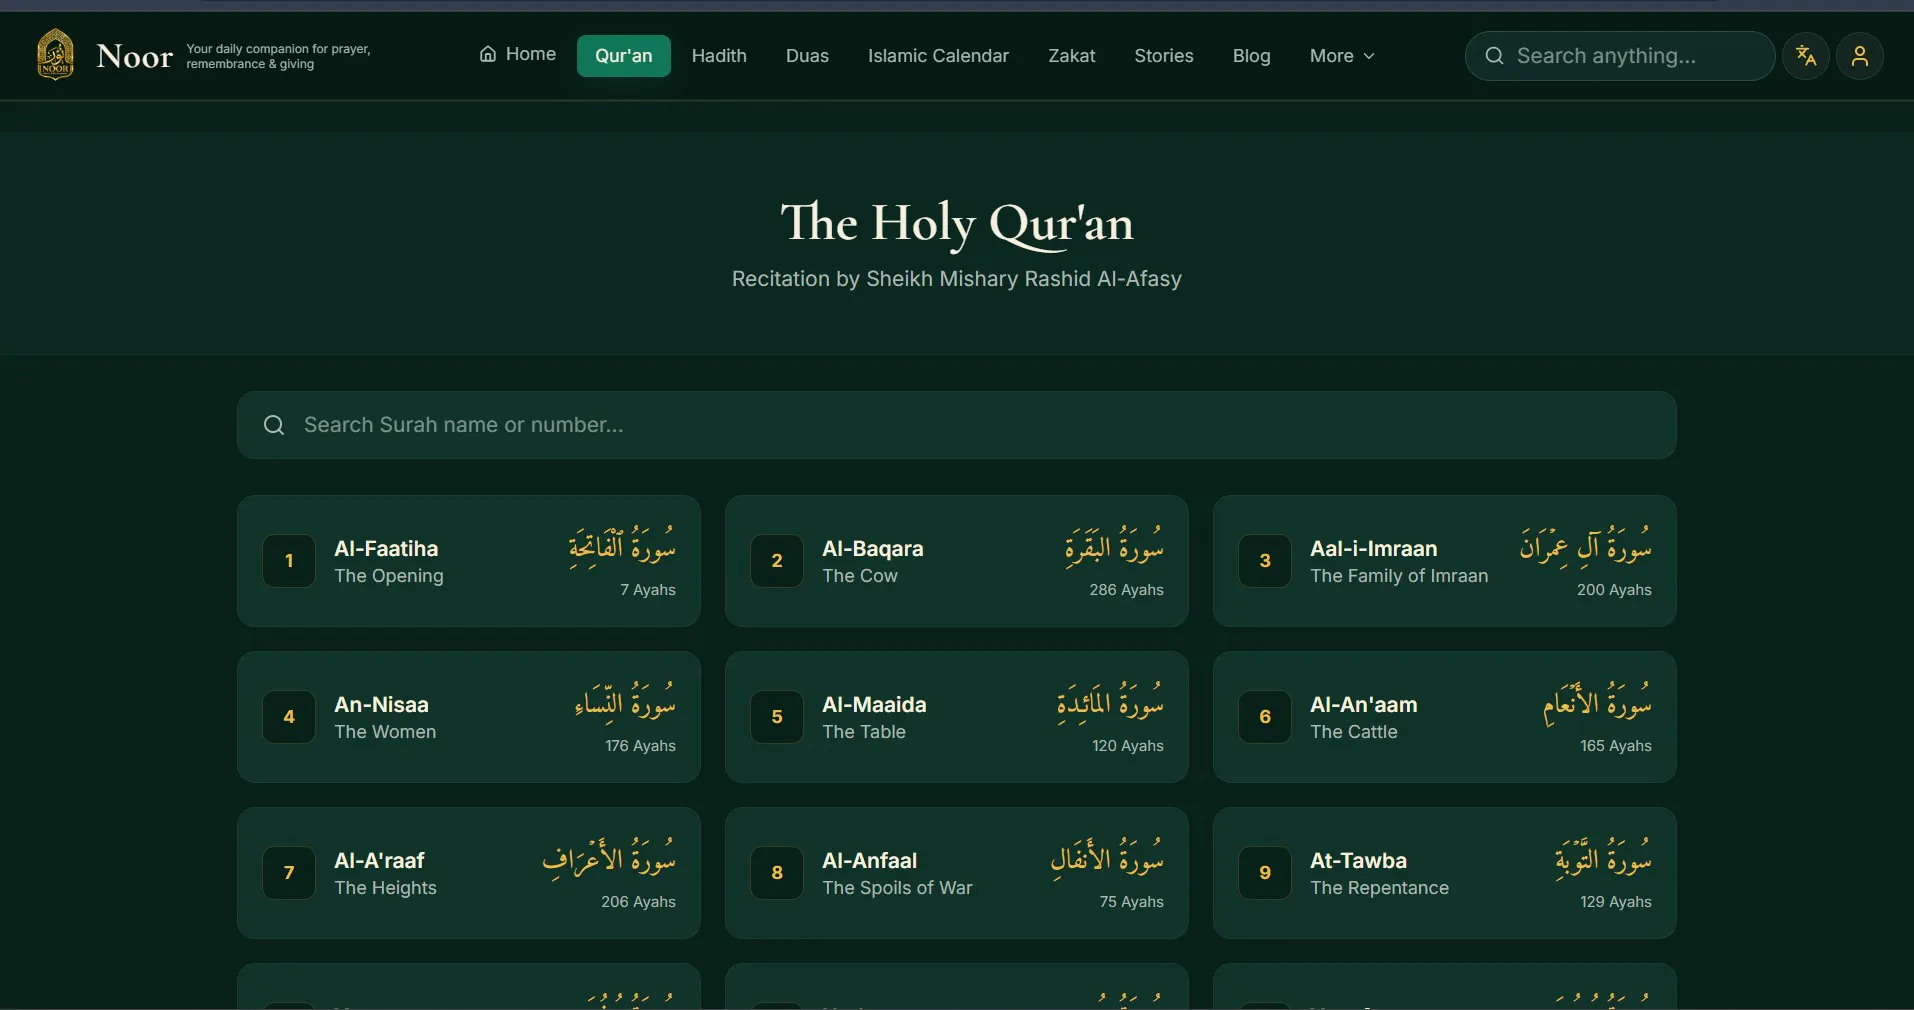
Task: Open the Blog page
Action: coord(1251,56)
